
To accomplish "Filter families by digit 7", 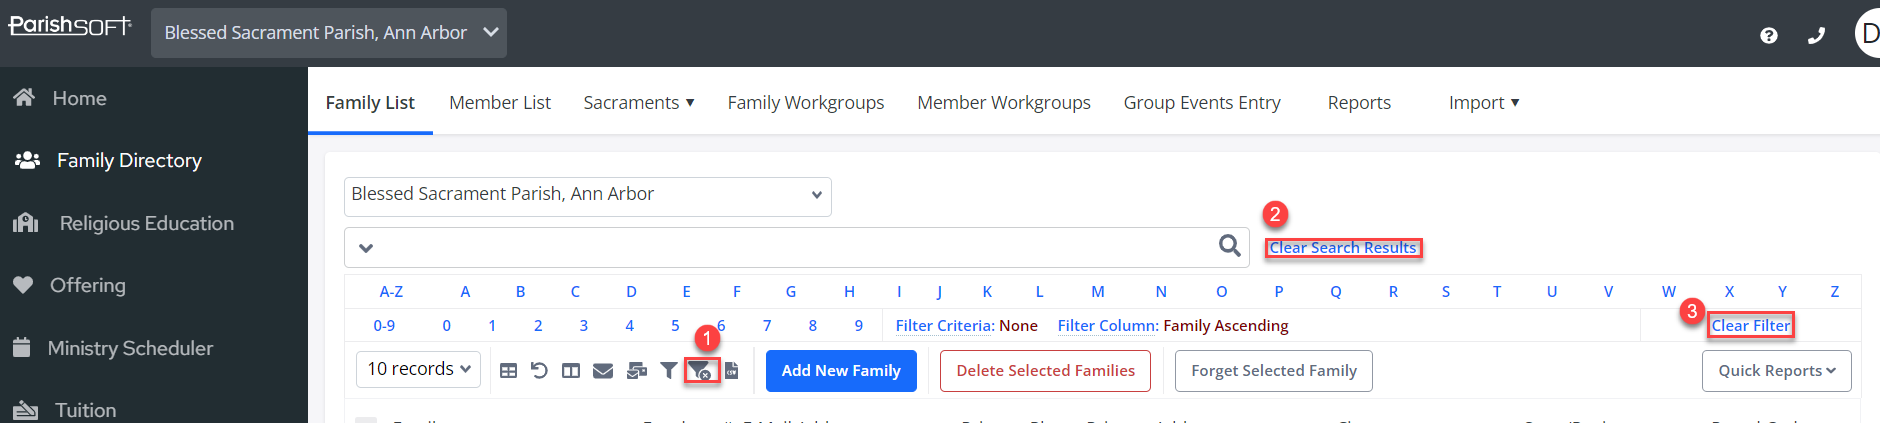I will (x=767, y=326).
